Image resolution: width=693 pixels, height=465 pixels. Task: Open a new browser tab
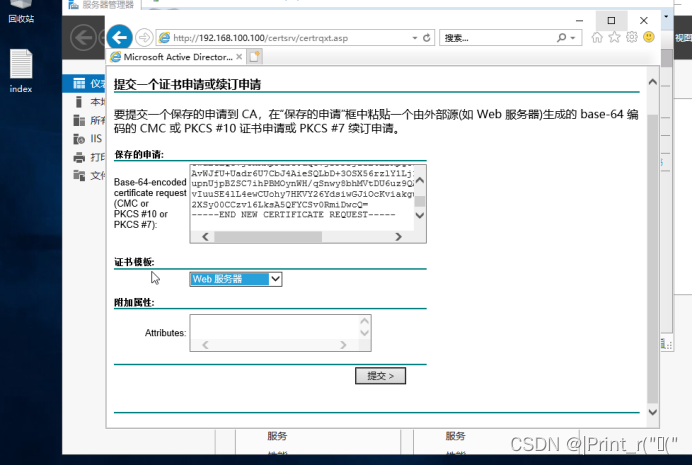coord(255,57)
